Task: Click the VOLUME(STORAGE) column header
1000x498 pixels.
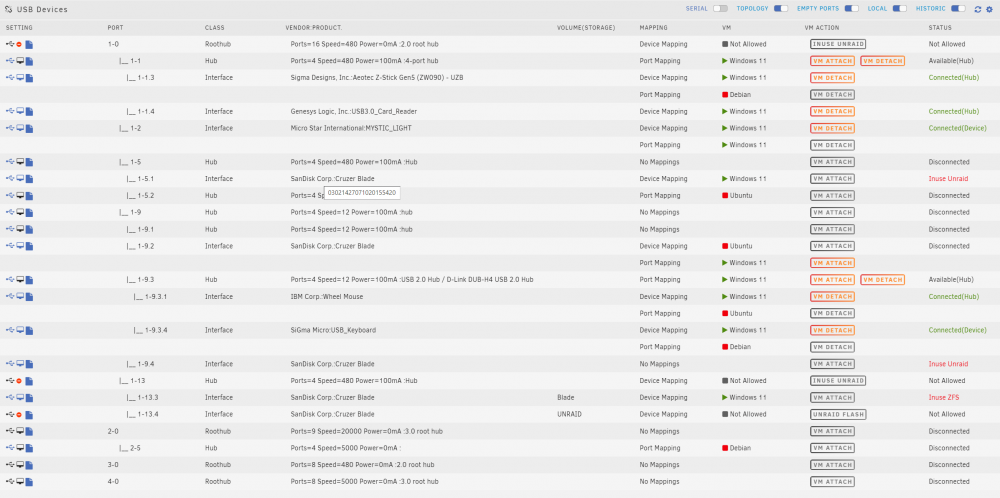Action: tap(585, 28)
